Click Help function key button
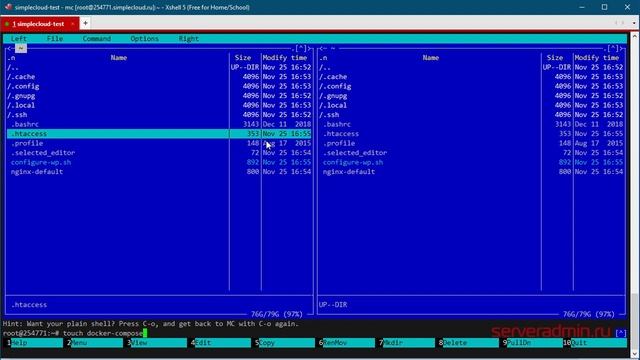The width and height of the screenshot is (640, 360). click(x=36, y=343)
